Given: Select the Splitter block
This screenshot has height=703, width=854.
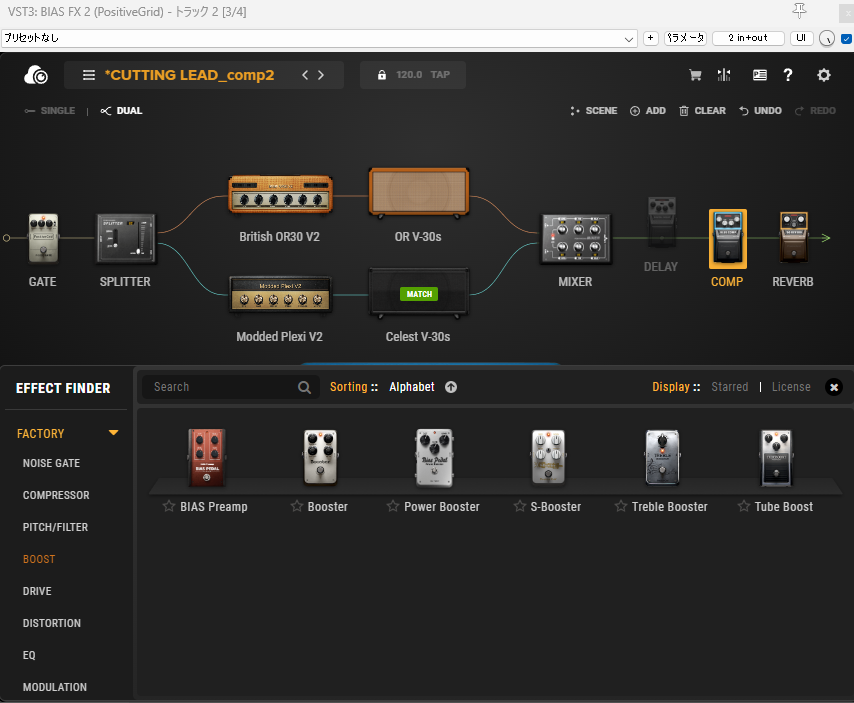Looking at the screenshot, I should [126, 238].
